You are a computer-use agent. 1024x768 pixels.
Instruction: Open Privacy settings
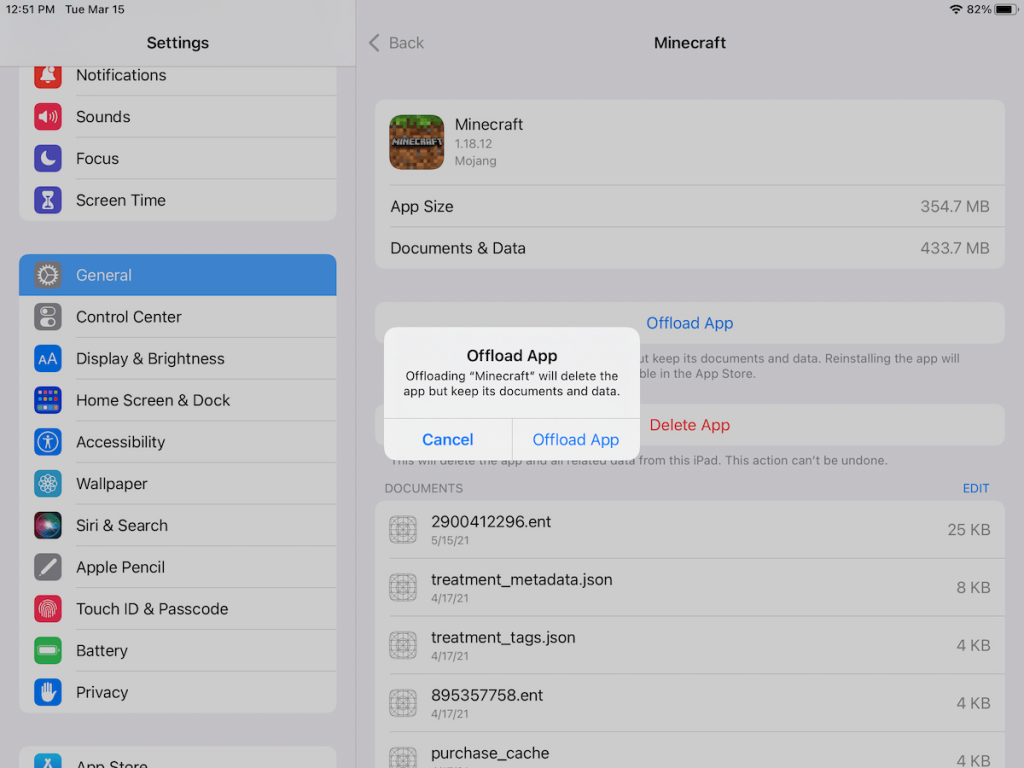coord(178,693)
